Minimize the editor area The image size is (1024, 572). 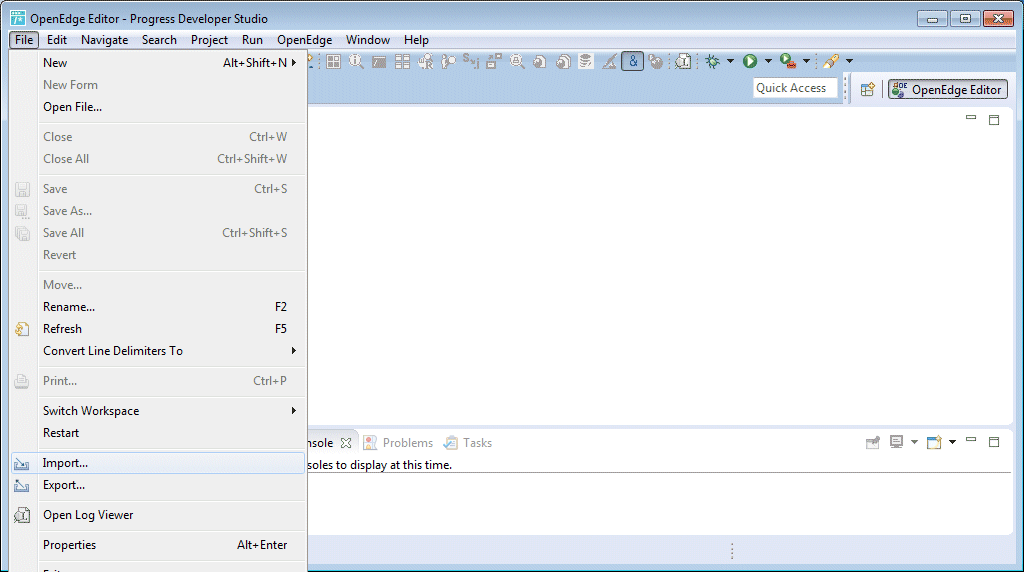[x=971, y=118]
